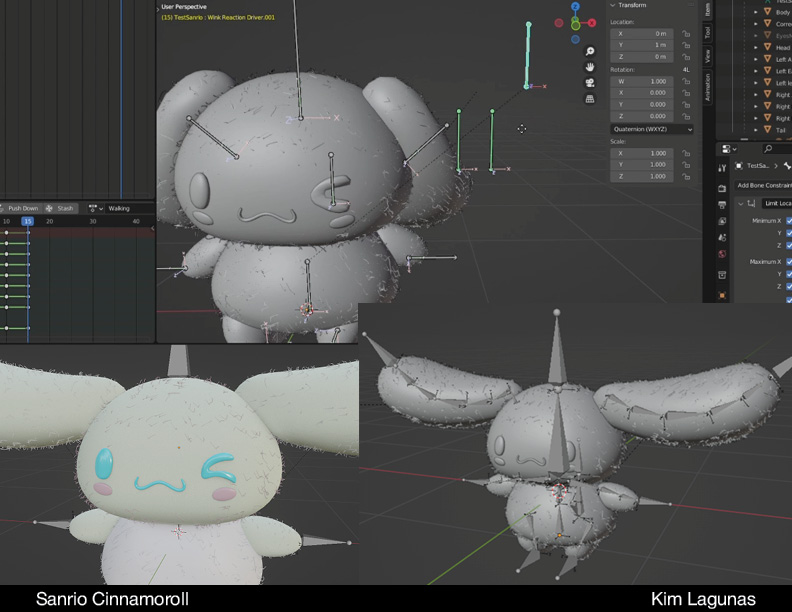Uncheck the Maximum X checkbox
This screenshot has width=792, height=612.
[x=789, y=262]
